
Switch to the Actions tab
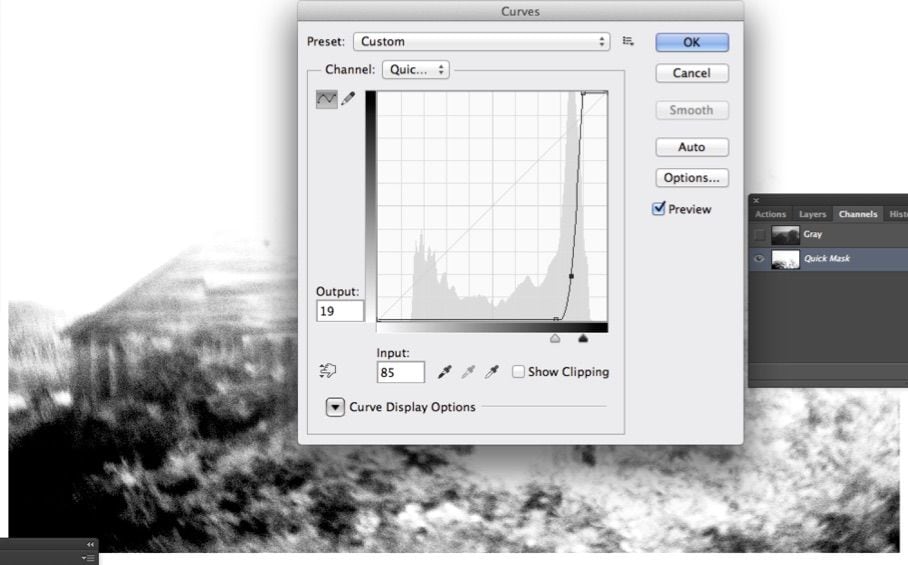point(770,214)
